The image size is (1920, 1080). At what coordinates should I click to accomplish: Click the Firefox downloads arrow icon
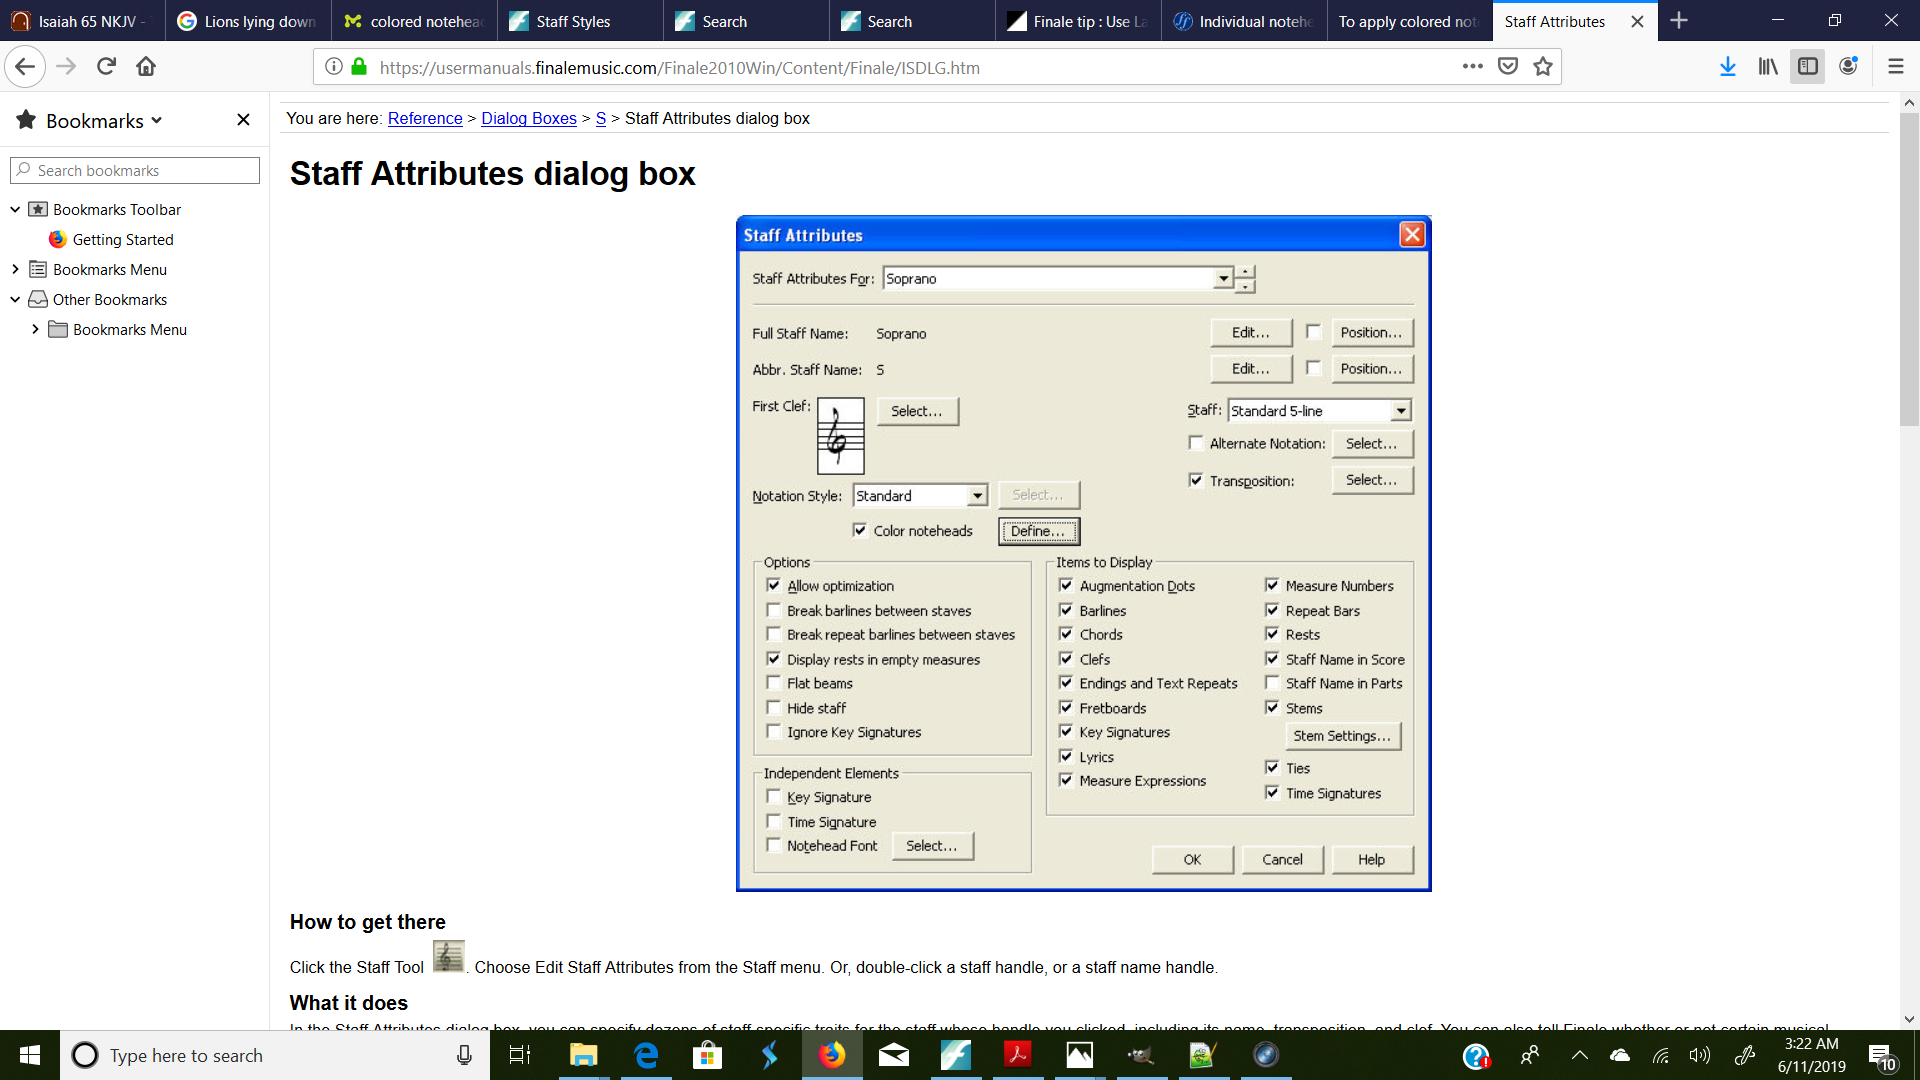[x=1727, y=67]
